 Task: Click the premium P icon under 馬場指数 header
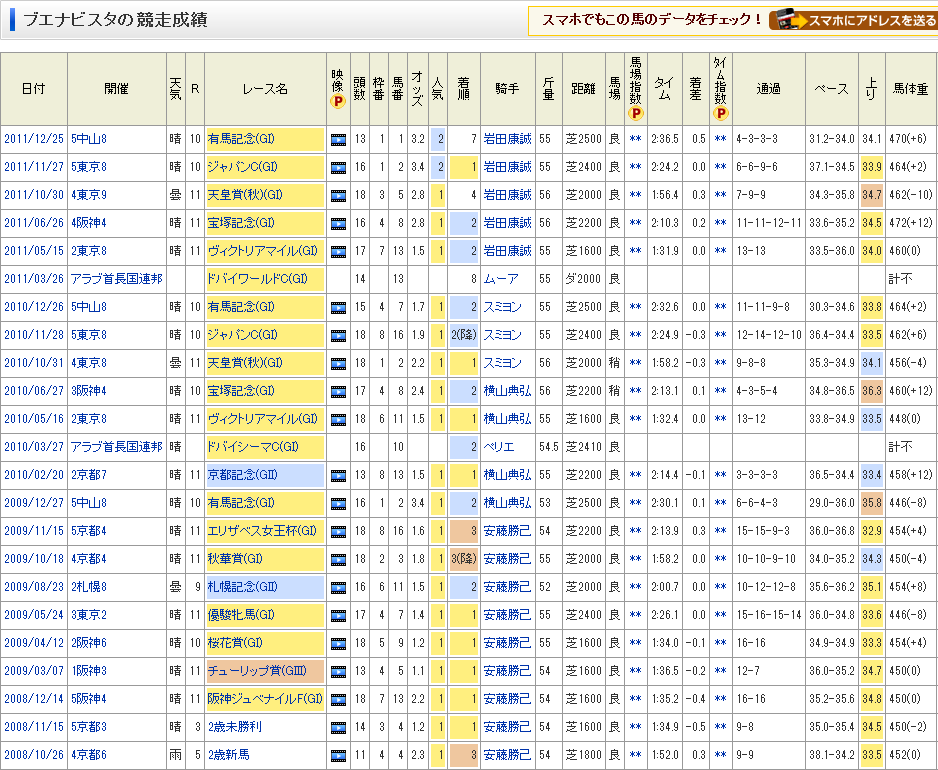tap(635, 113)
